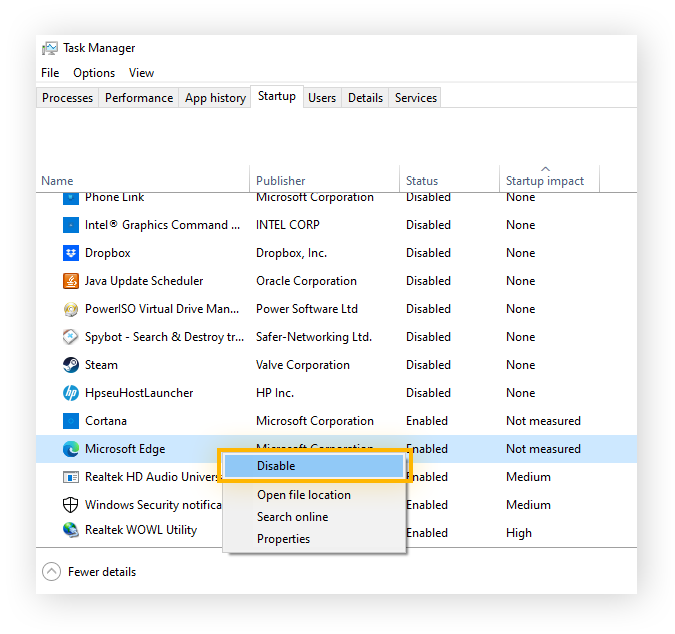Click the Task Manager title bar icon
The image size is (675, 634).
[50, 48]
